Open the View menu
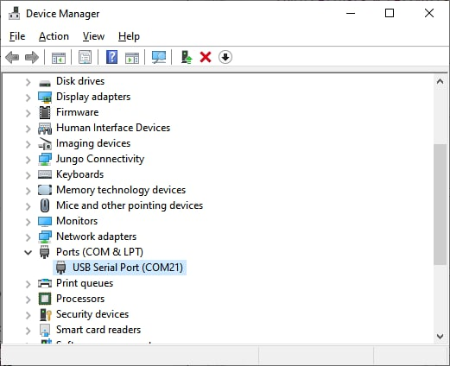The width and height of the screenshot is (450, 366). tap(94, 36)
